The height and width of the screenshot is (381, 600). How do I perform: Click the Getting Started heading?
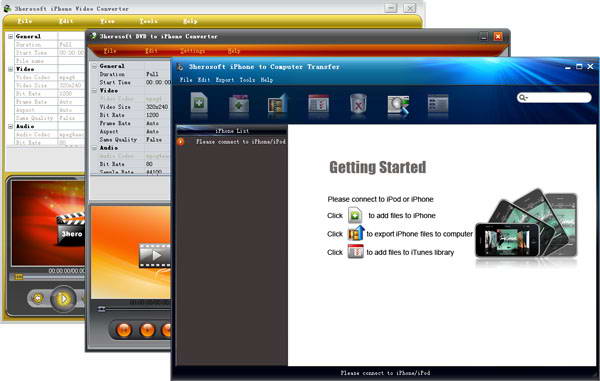[x=377, y=167]
